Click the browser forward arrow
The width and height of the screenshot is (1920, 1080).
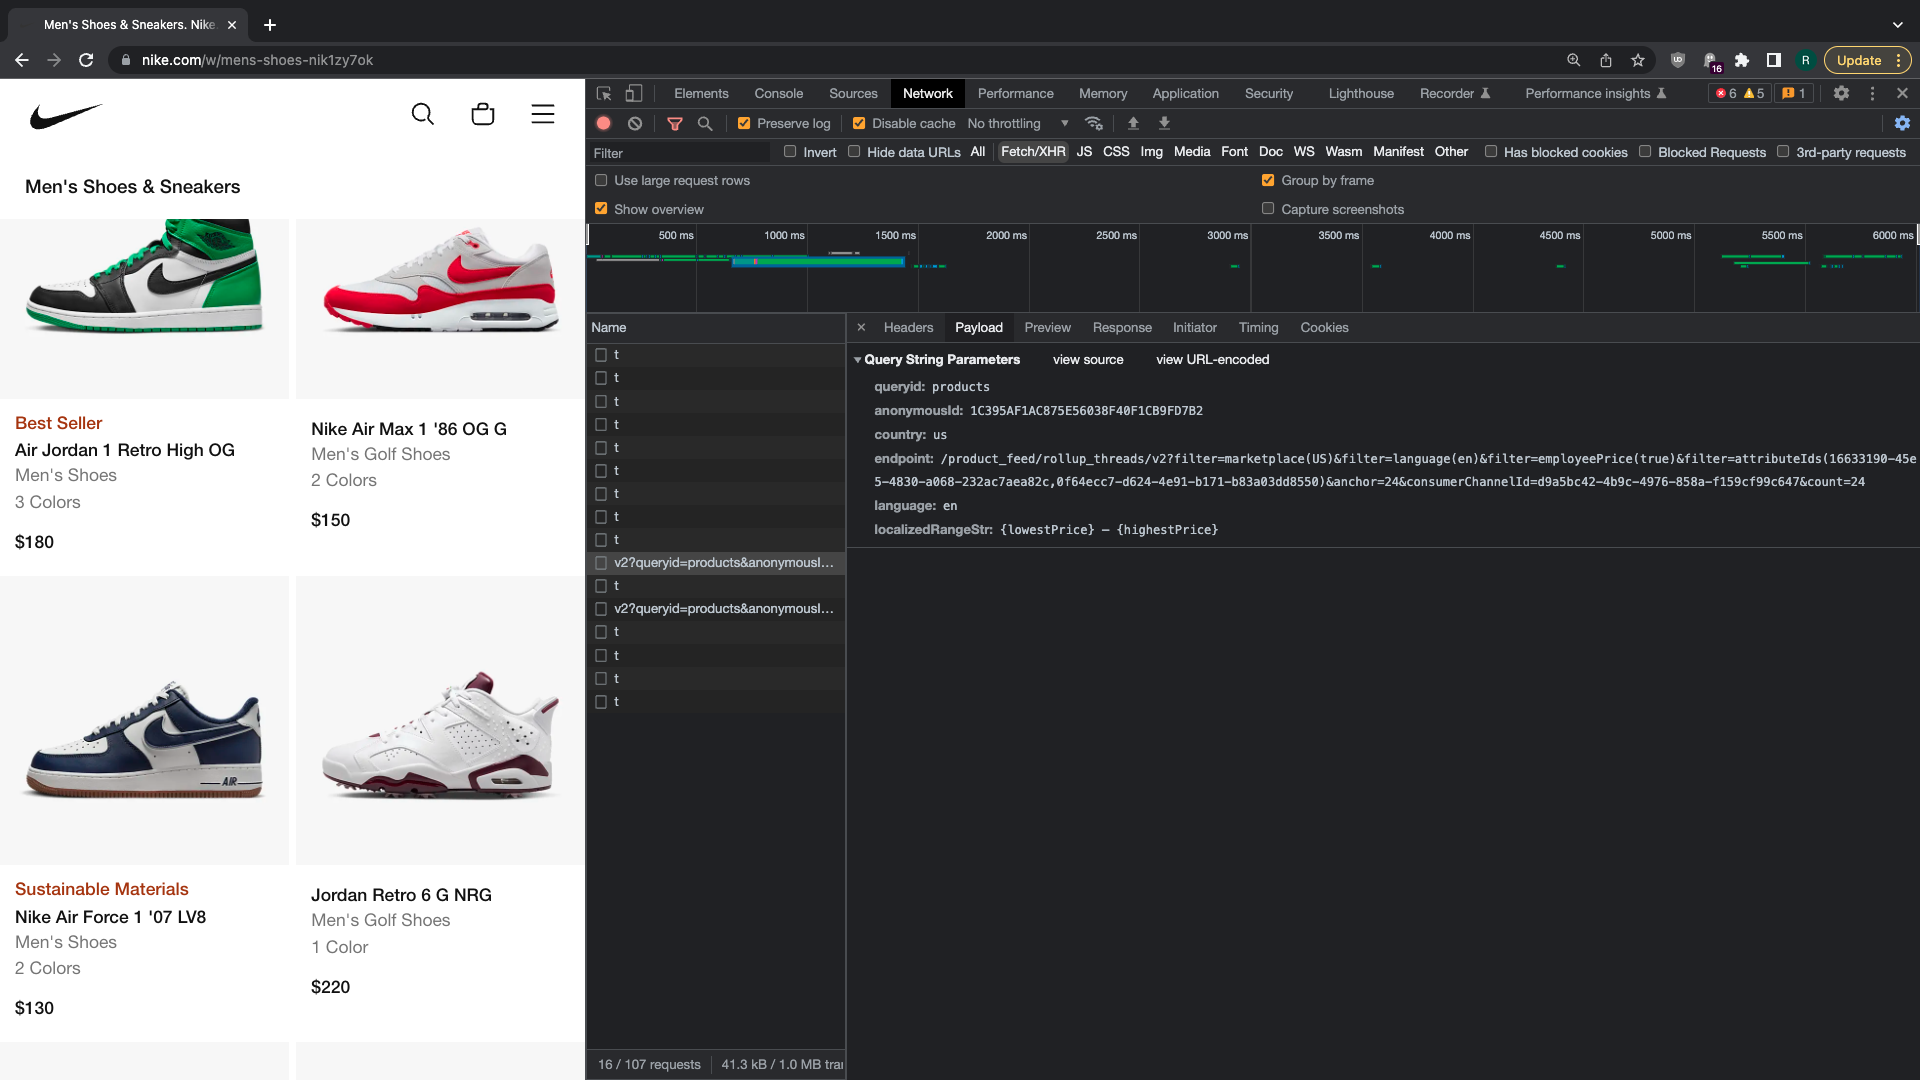pos(54,60)
